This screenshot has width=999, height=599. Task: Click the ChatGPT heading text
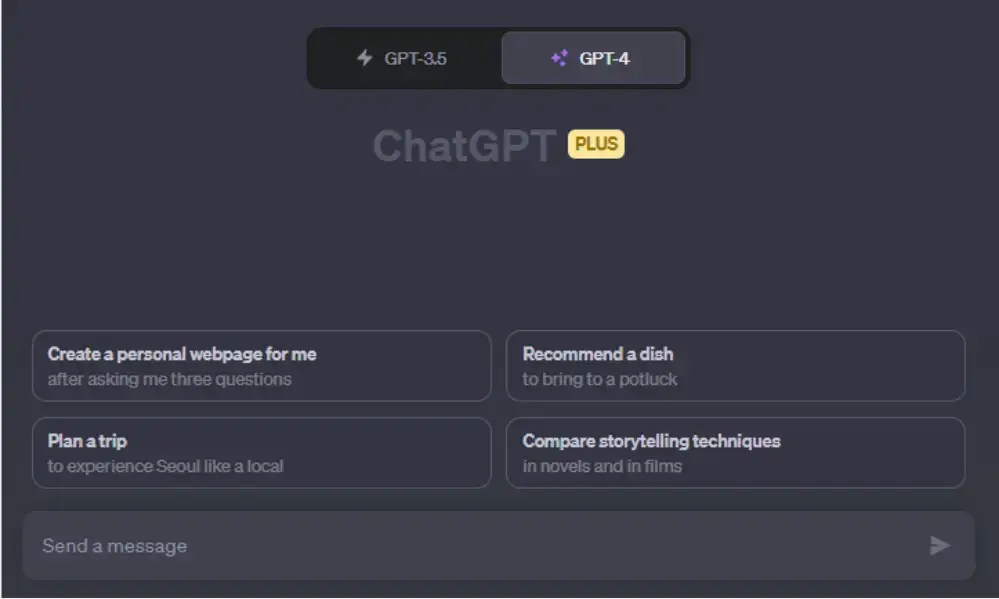pyautogui.click(x=465, y=144)
